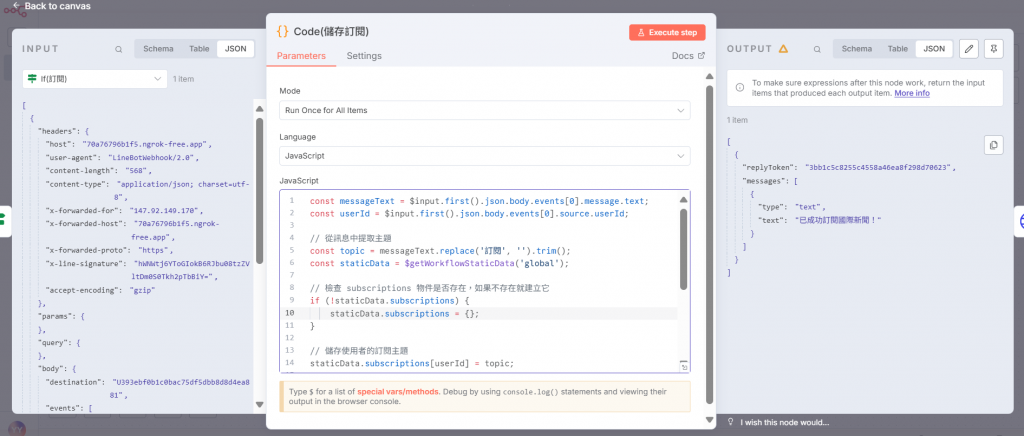
Task: Click the copy output JSON icon
Action: pos(993,145)
